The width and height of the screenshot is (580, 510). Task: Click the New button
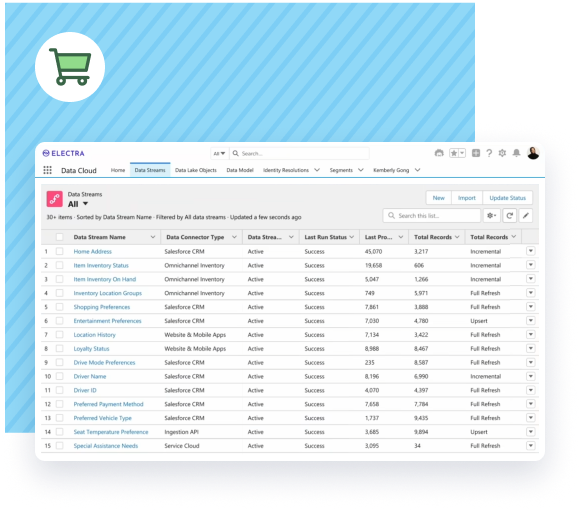click(439, 198)
